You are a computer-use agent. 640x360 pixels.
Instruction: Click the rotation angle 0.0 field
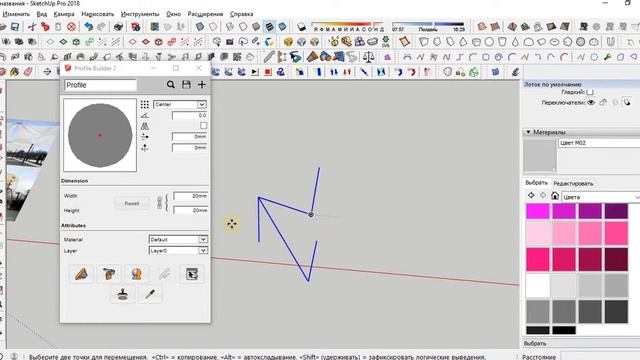click(189, 116)
